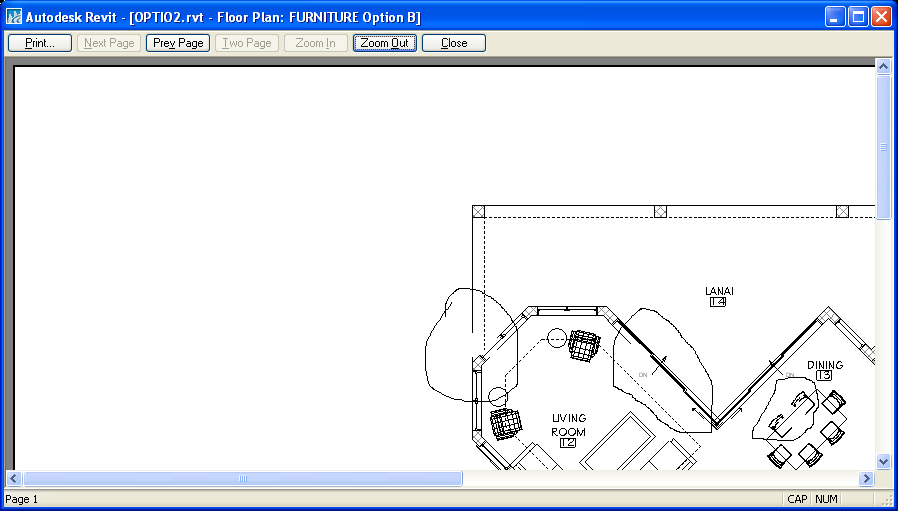Click the Print... button

click(x=40, y=43)
